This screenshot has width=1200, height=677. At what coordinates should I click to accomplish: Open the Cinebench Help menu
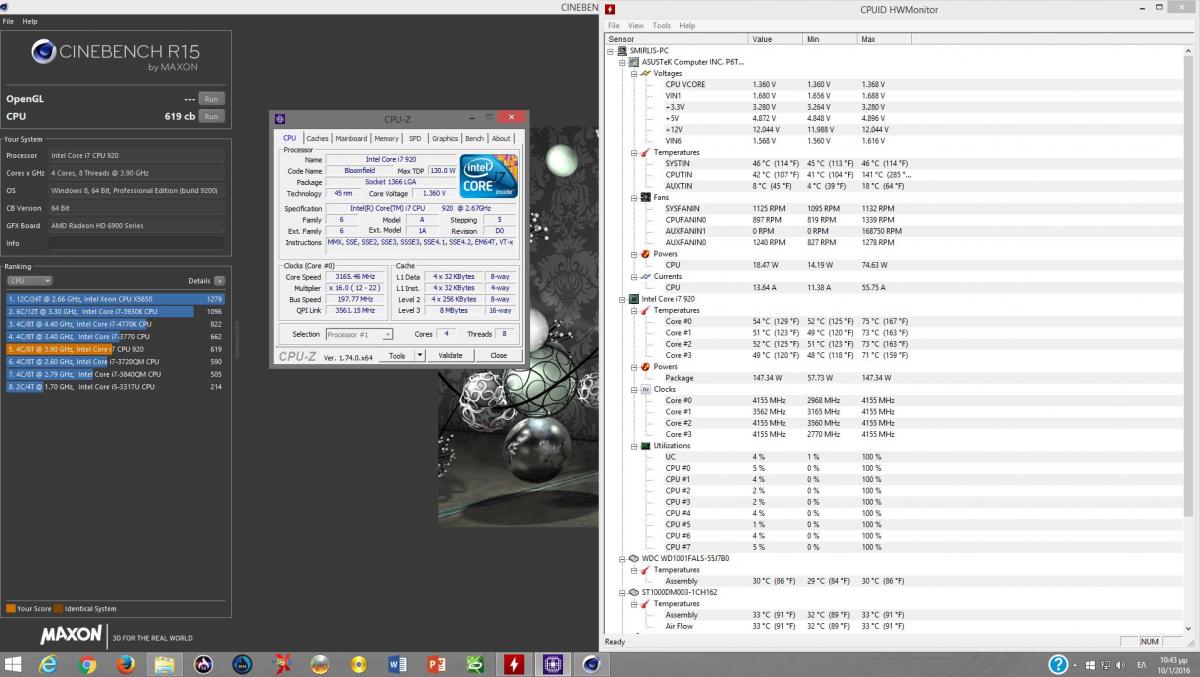click(30, 21)
